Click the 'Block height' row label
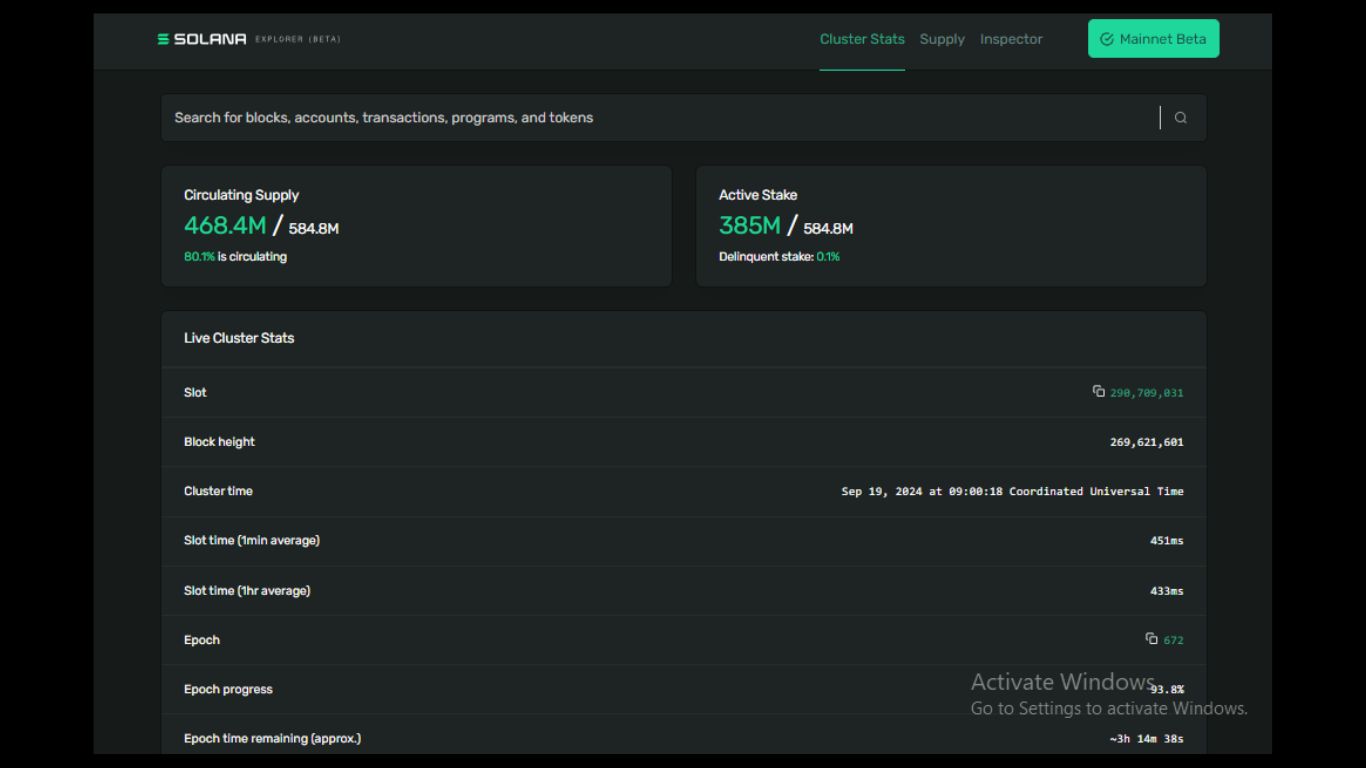The image size is (1366, 768). (x=219, y=442)
